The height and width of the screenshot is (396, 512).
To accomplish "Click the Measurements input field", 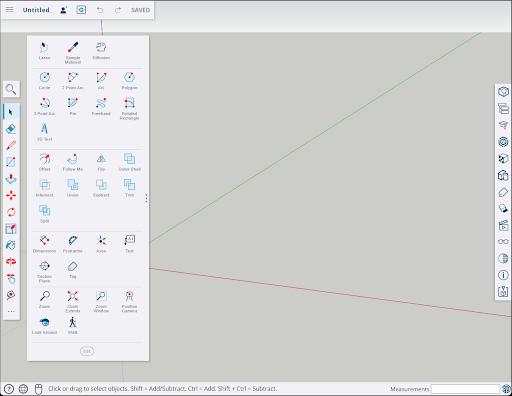I will click(465, 389).
